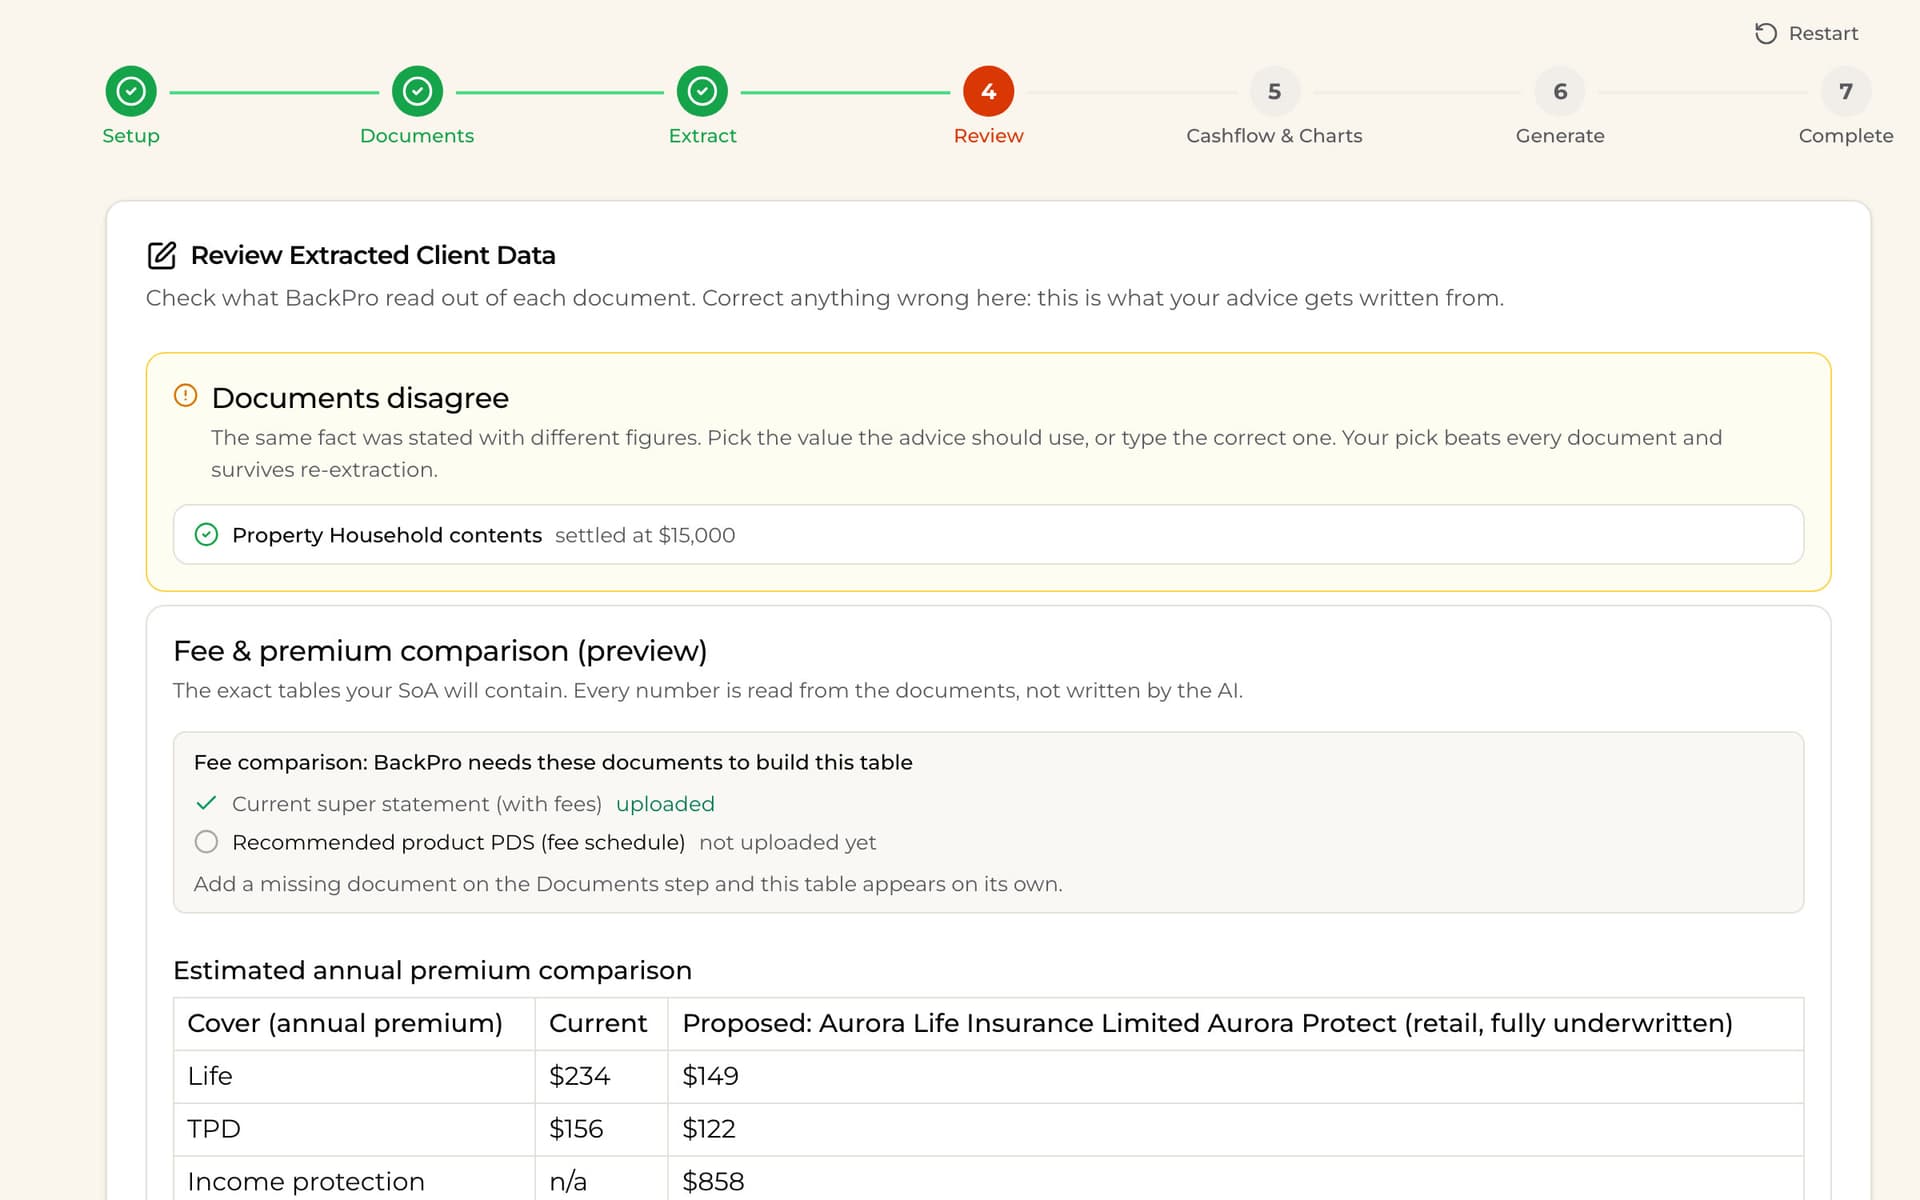Click the 'TPD' row label in the table
1920x1200 pixels.
tap(214, 1129)
